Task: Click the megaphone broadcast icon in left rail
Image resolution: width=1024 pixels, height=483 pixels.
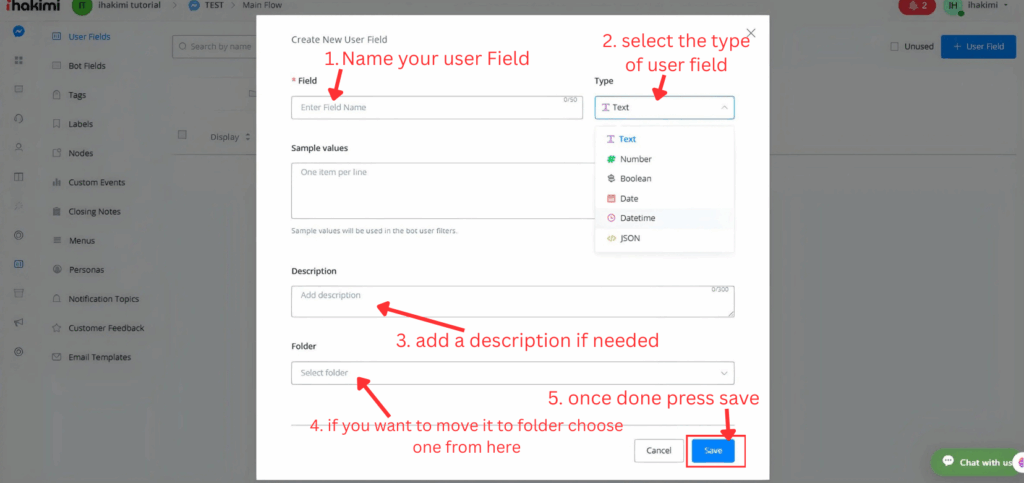Action: pyautogui.click(x=19, y=322)
